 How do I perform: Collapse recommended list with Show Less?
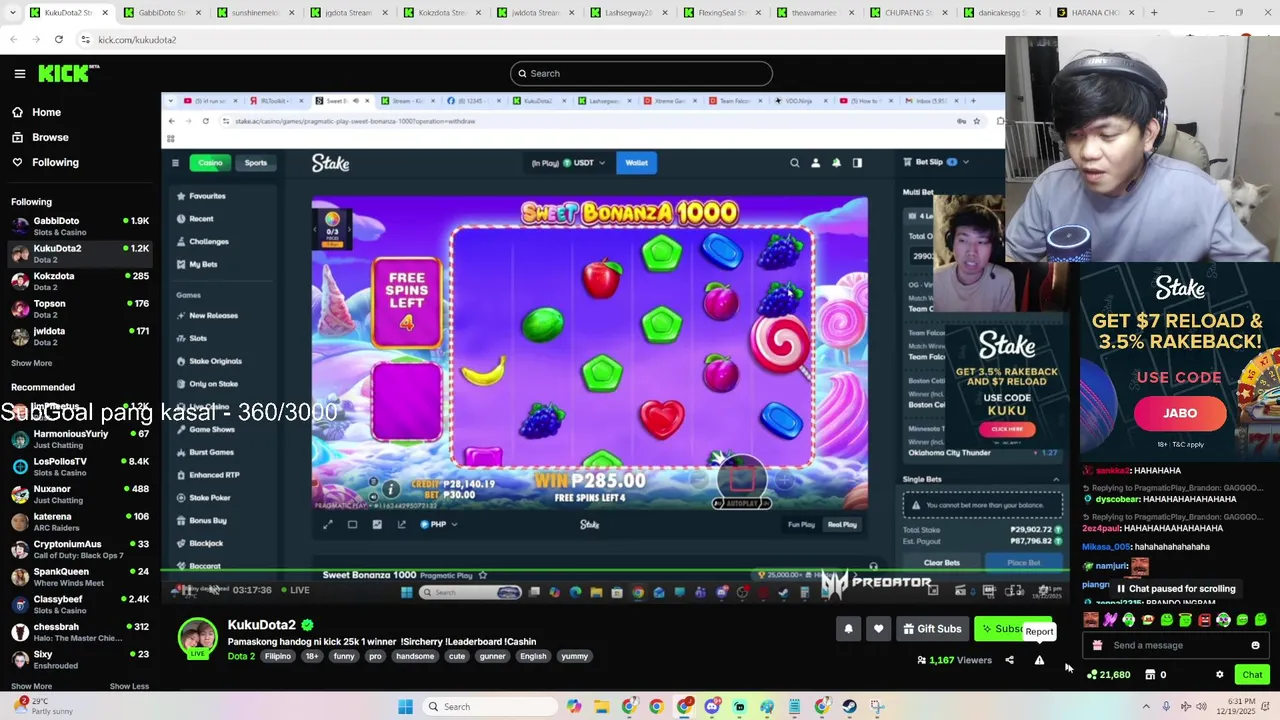pyautogui.click(x=129, y=686)
